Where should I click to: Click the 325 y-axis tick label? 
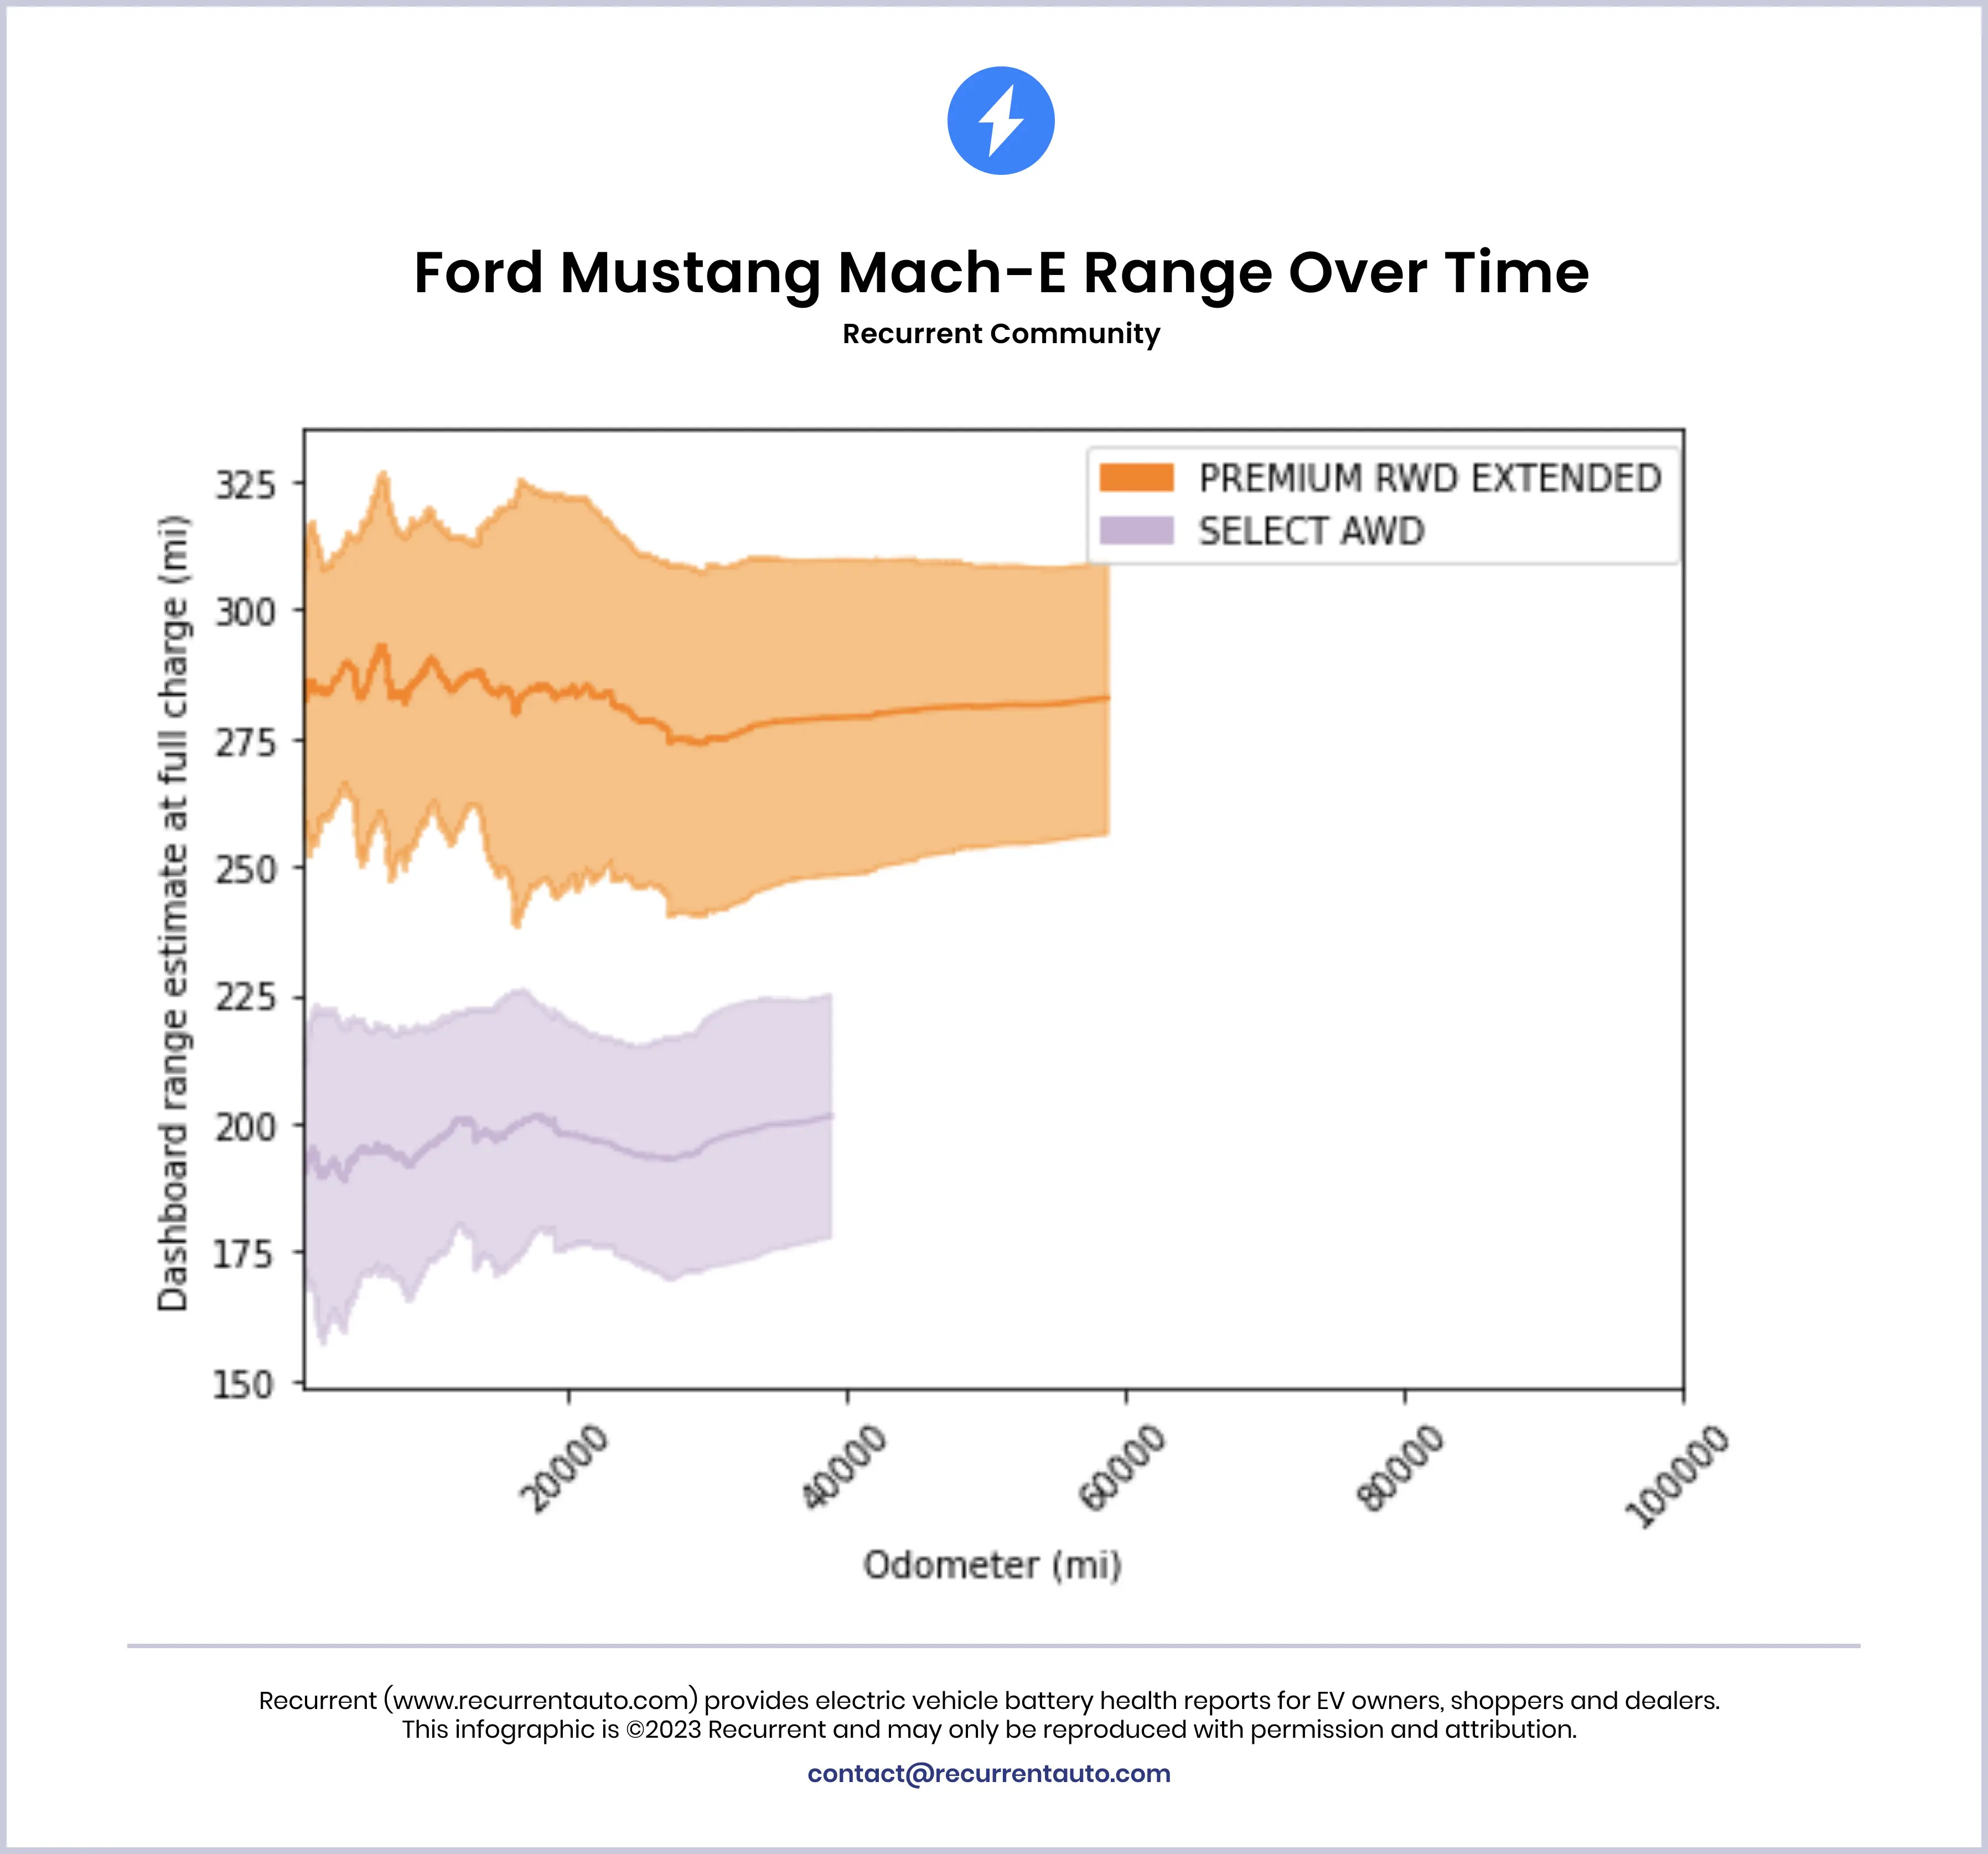click(245, 485)
